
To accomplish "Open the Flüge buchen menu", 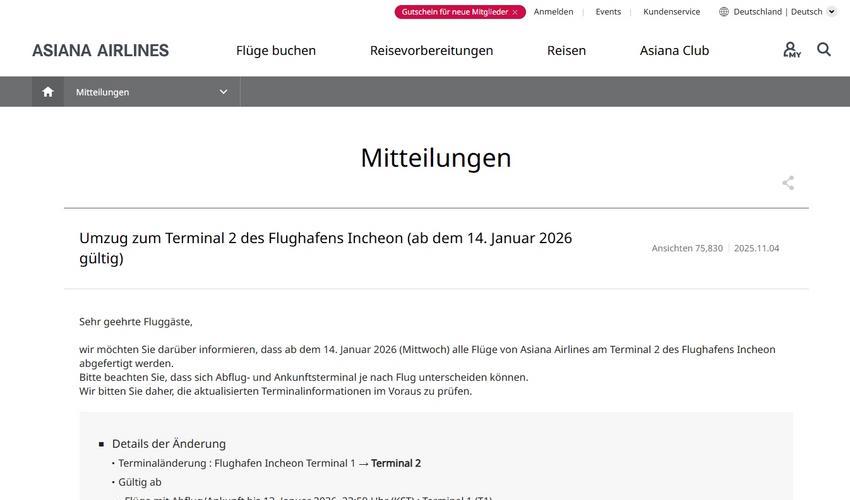I will tap(276, 50).
